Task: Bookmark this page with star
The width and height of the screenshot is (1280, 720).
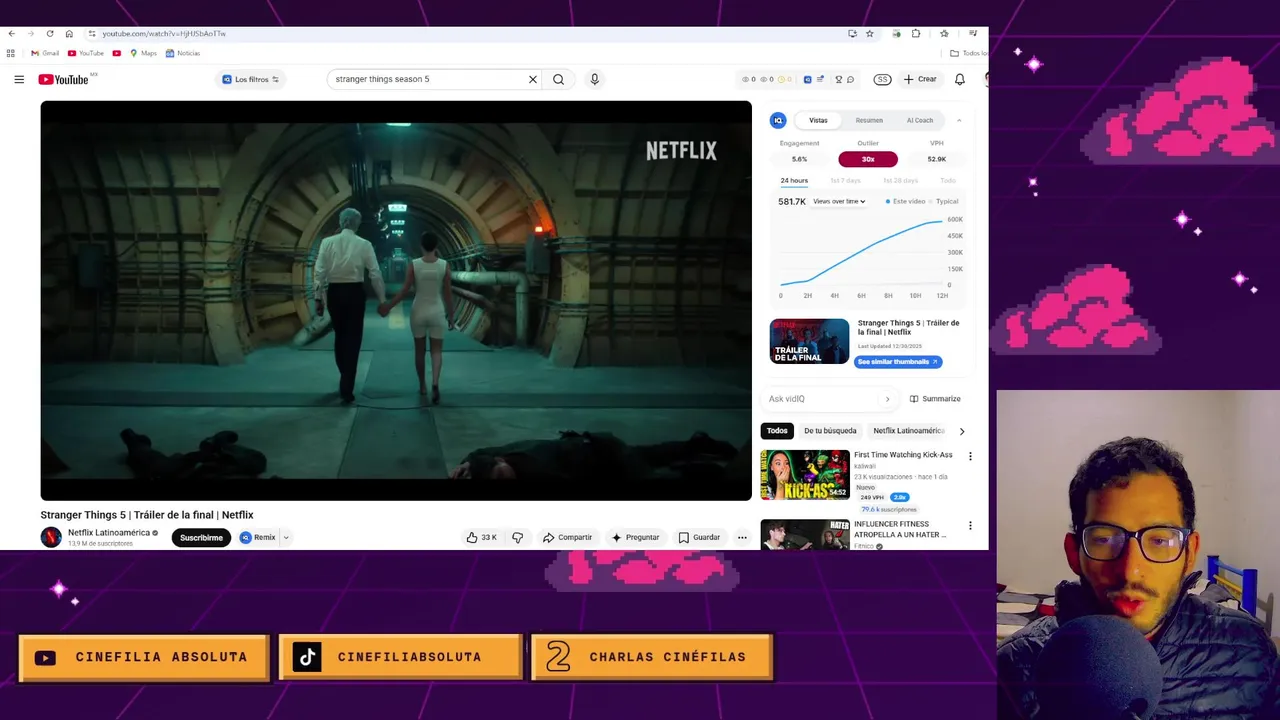Action: point(870,33)
